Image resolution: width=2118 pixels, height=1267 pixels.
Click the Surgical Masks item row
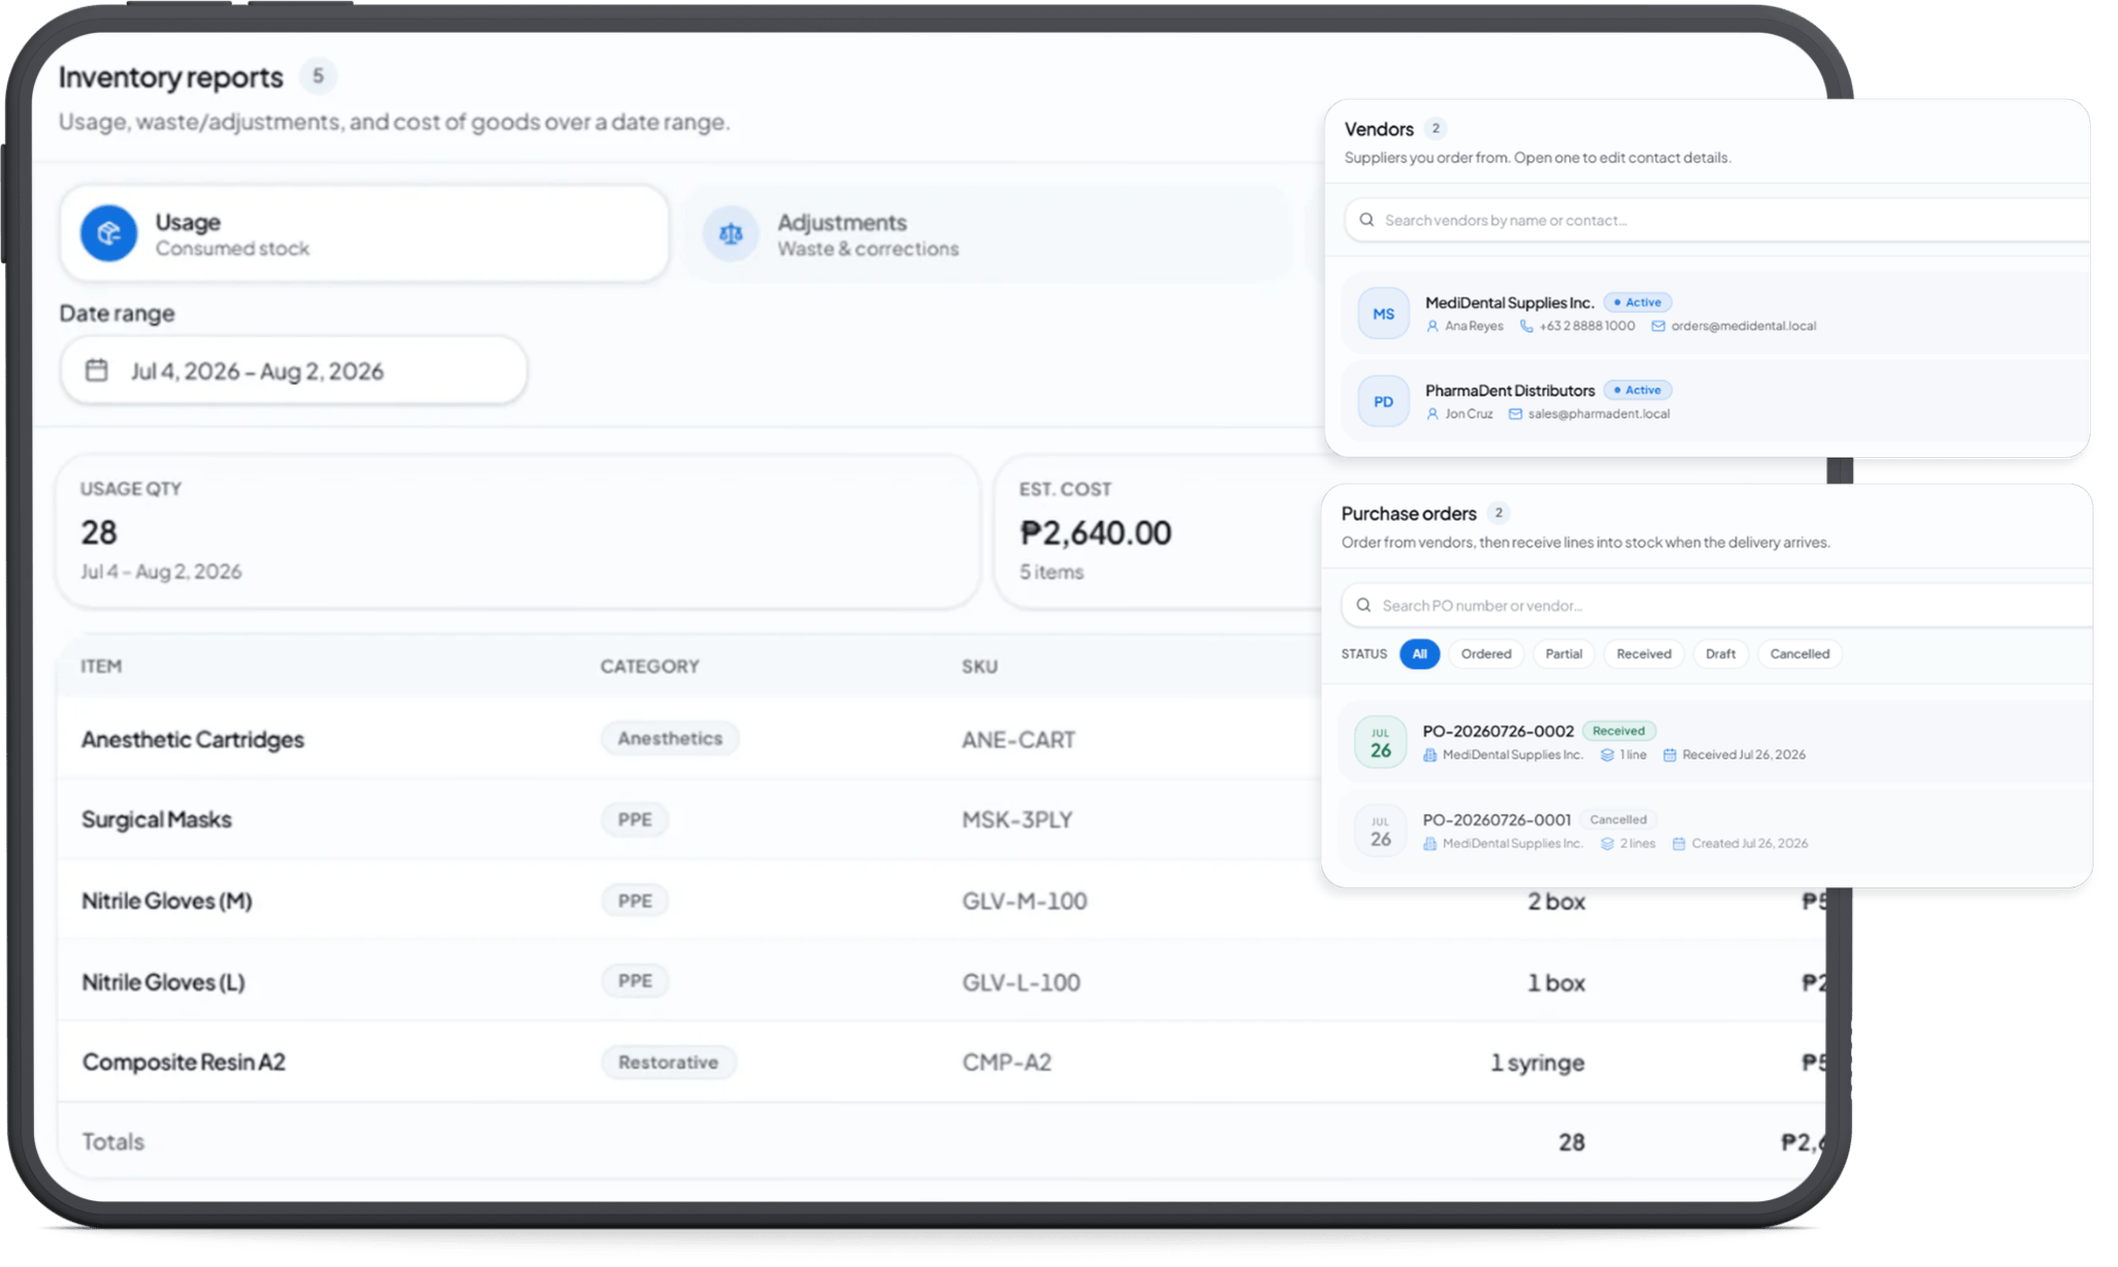click(x=690, y=819)
